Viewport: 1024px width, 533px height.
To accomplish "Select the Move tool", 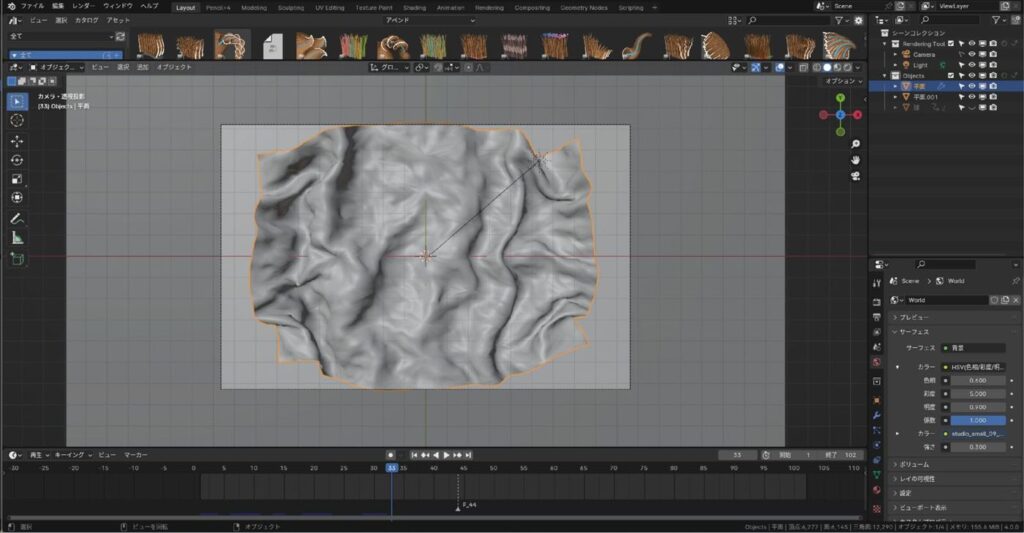I will tap(18, 141).
